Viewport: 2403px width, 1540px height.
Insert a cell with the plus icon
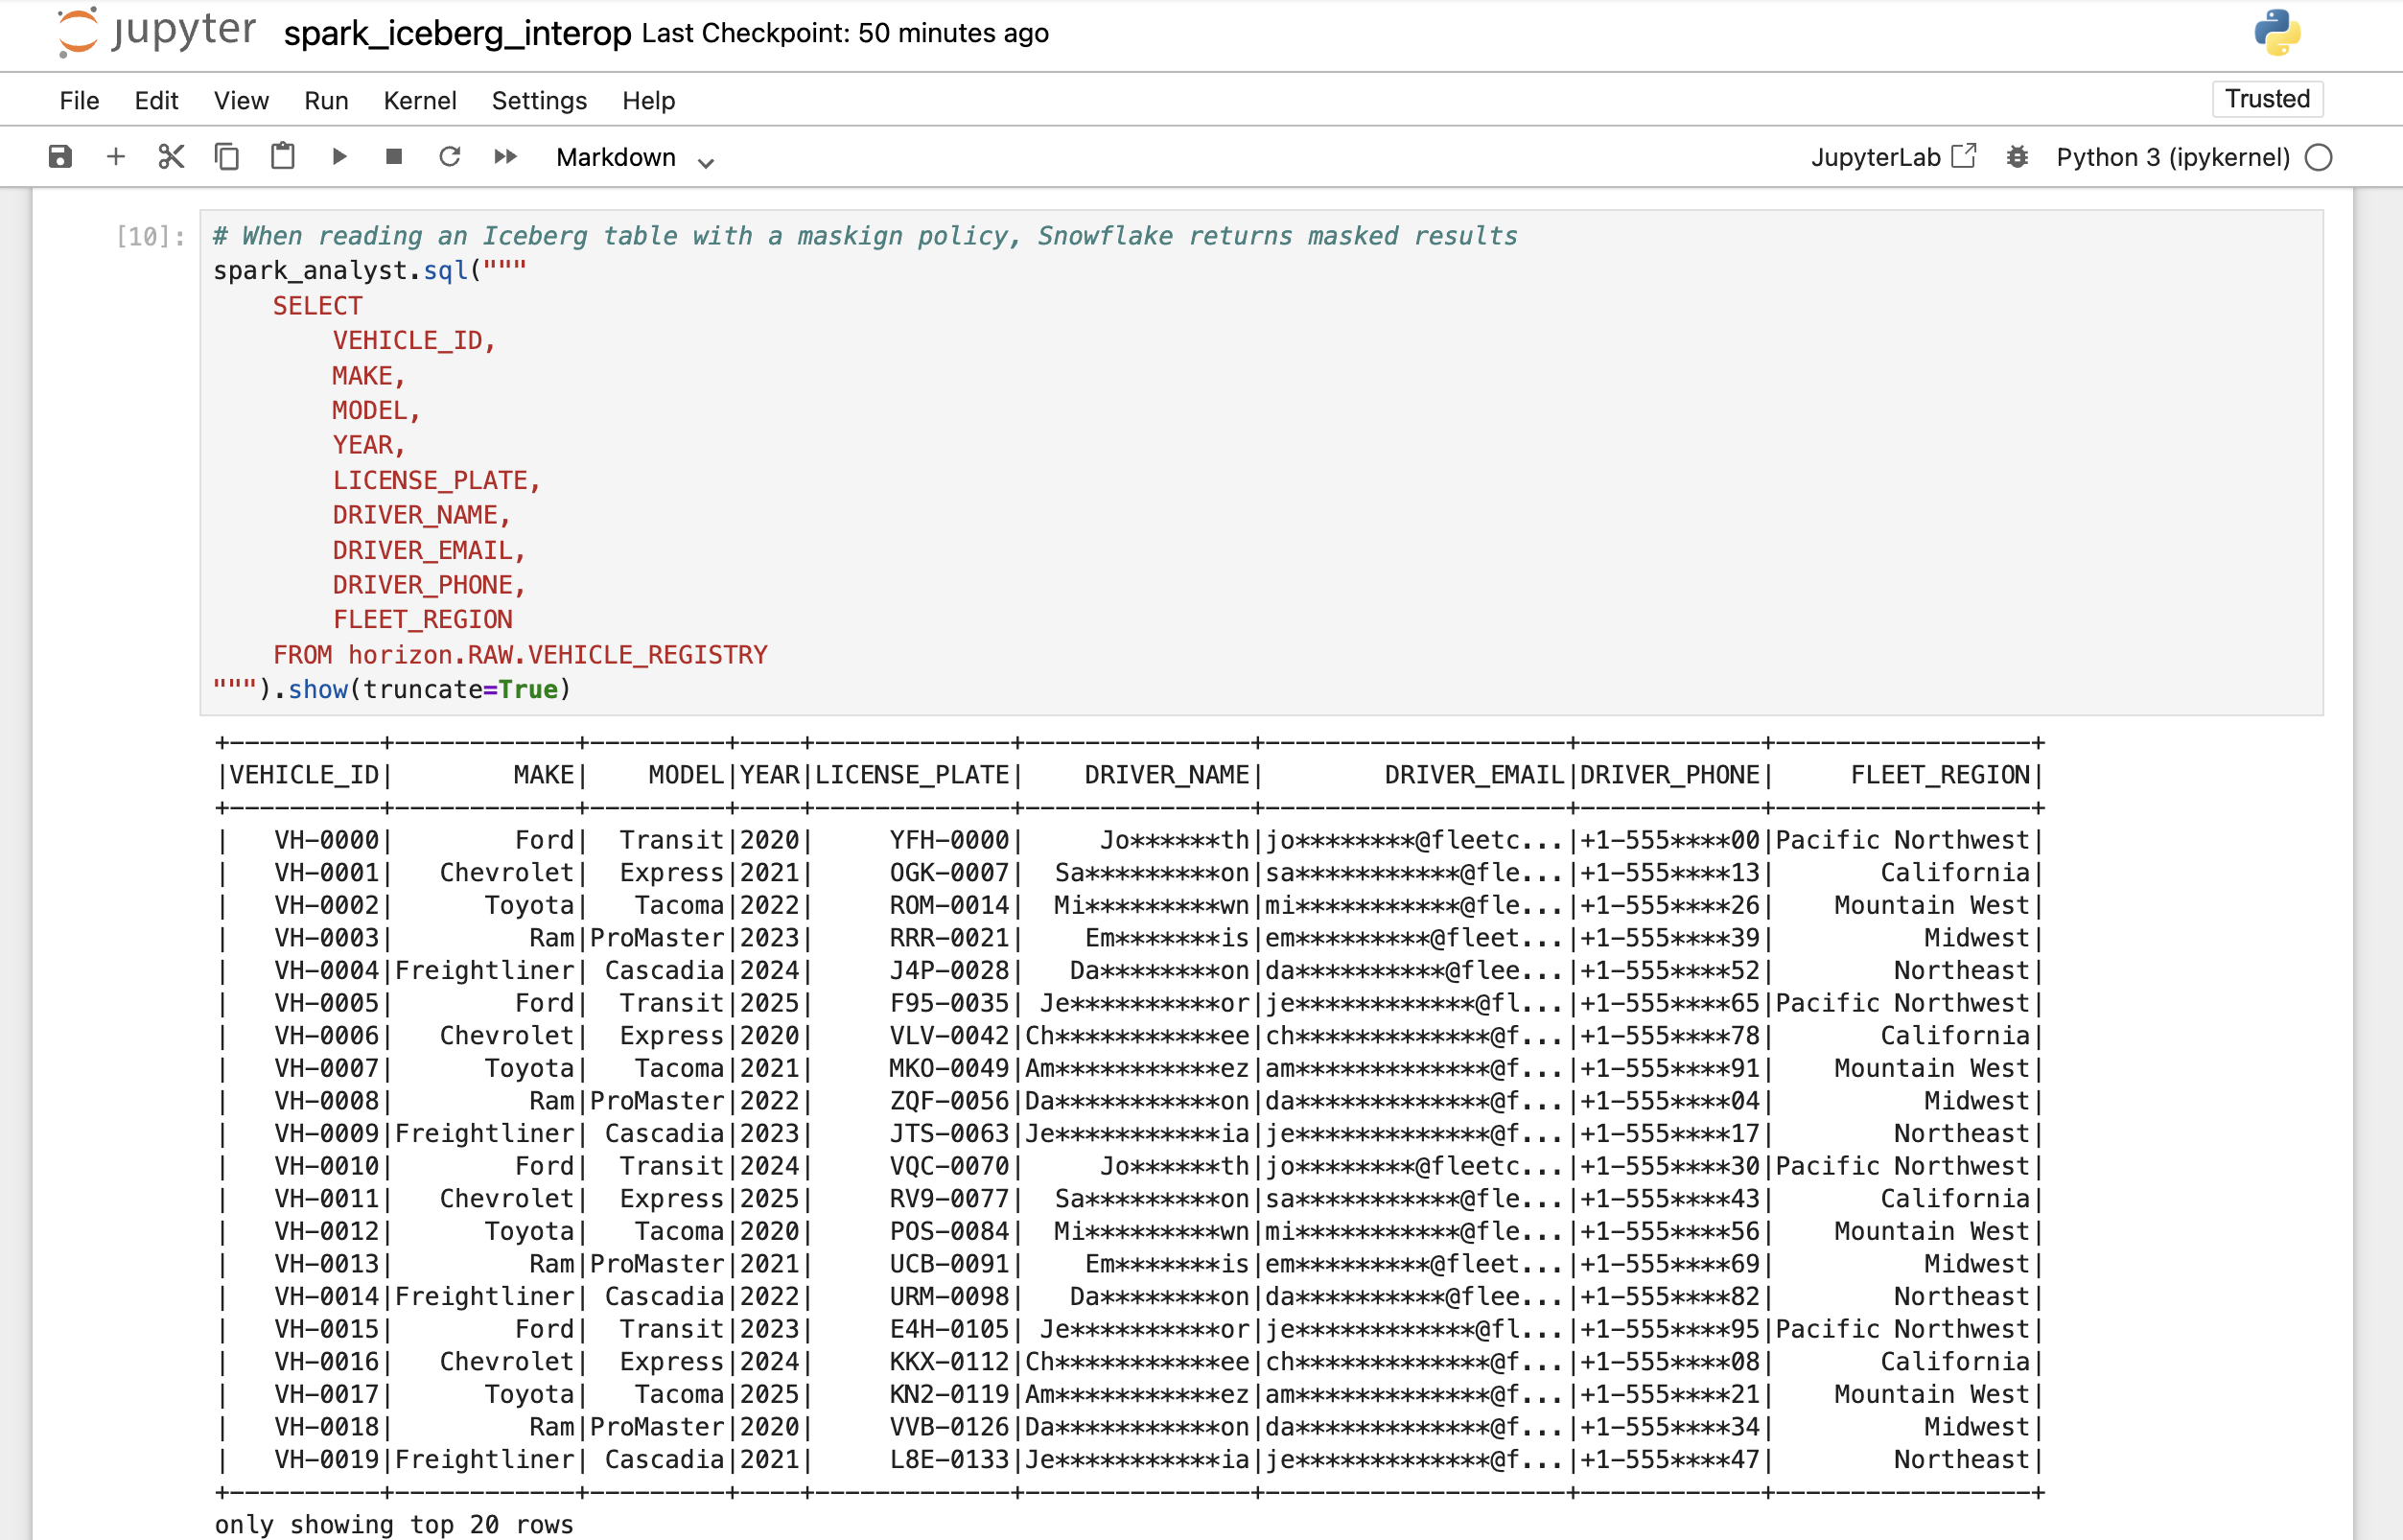click(116, 157)
